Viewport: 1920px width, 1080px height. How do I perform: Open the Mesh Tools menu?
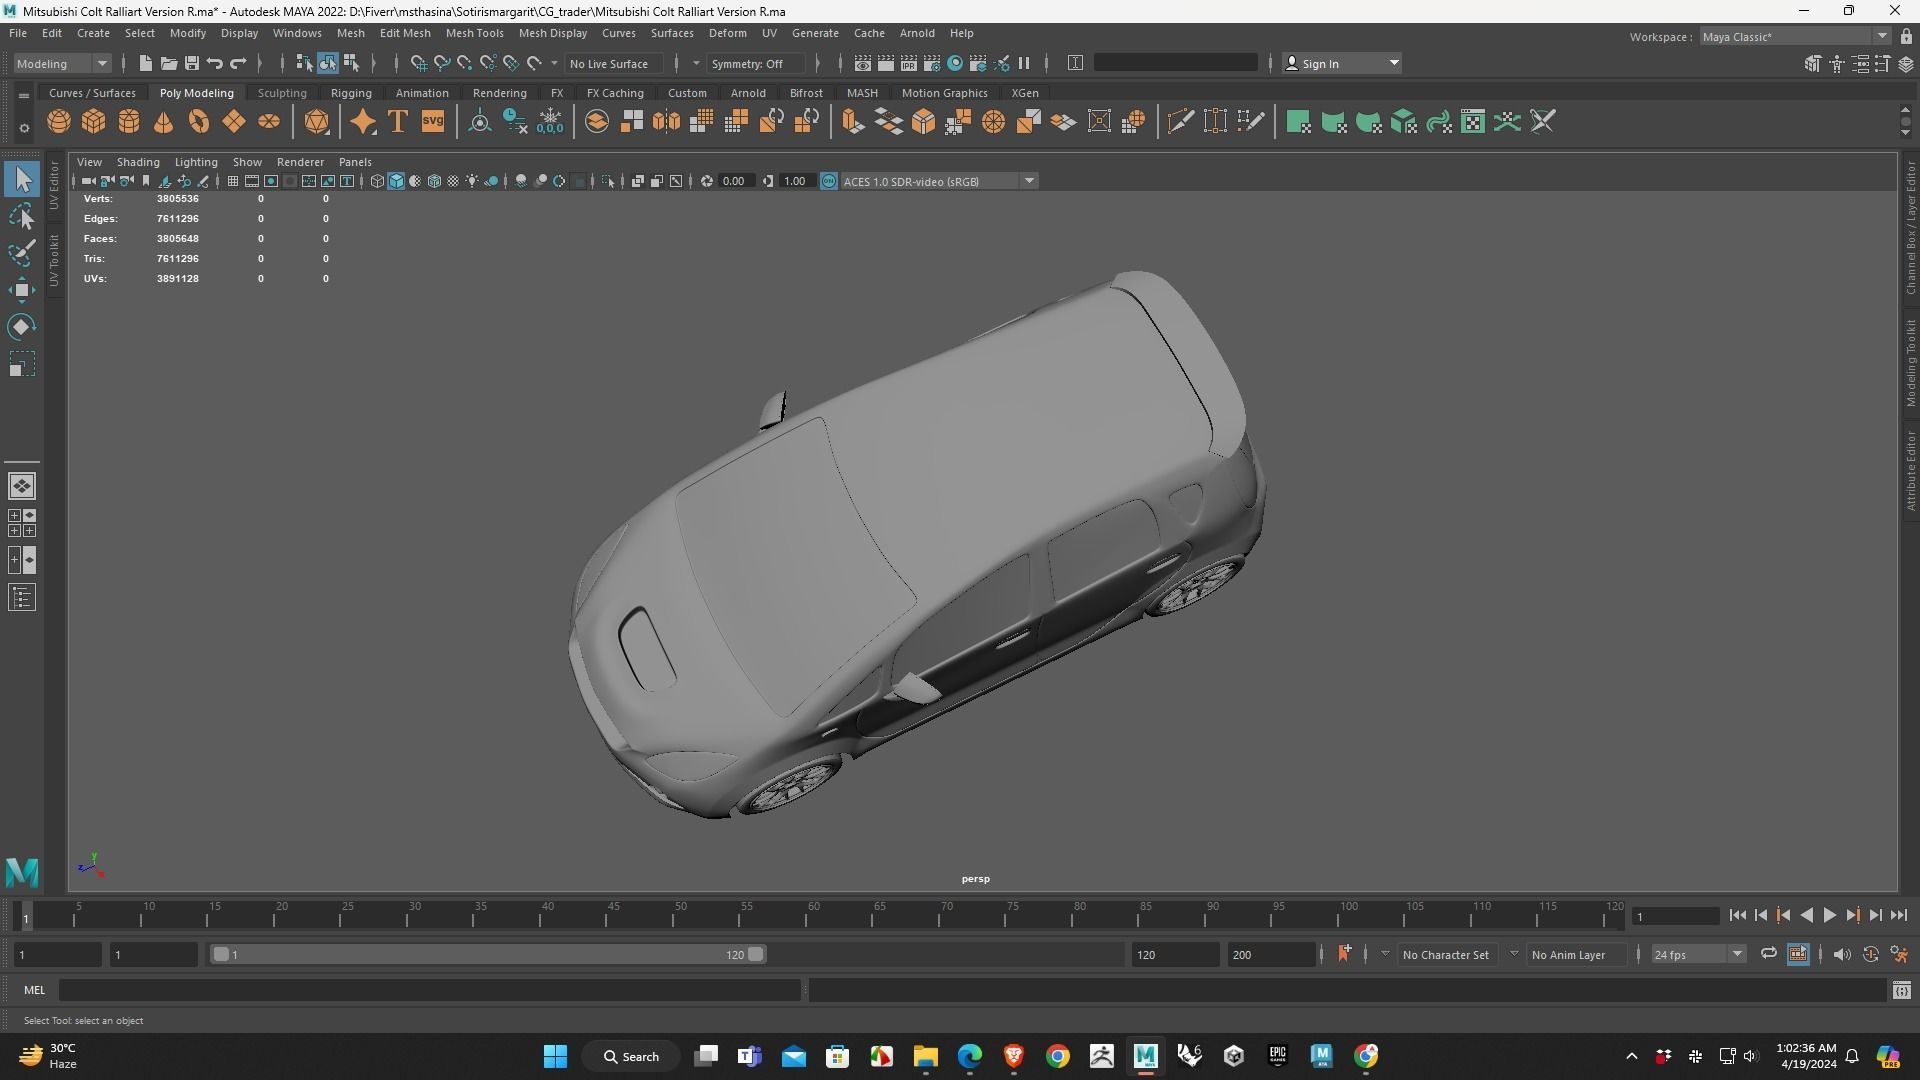pos(474,33)
